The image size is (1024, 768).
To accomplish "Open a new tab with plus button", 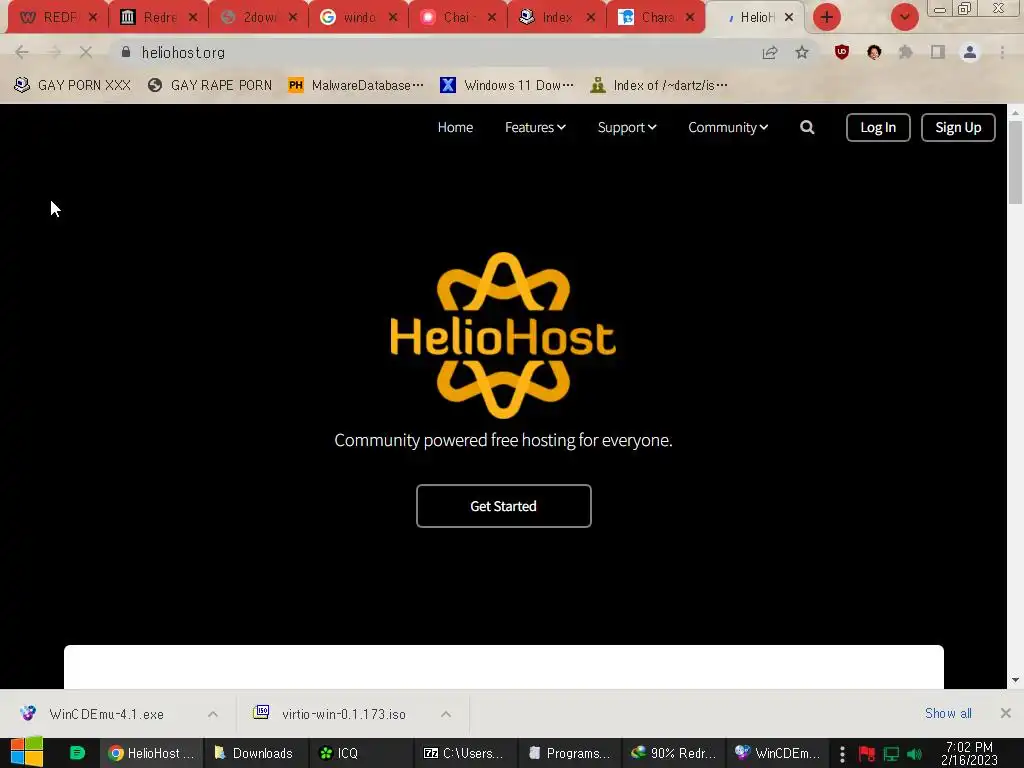I will (827, 17).
